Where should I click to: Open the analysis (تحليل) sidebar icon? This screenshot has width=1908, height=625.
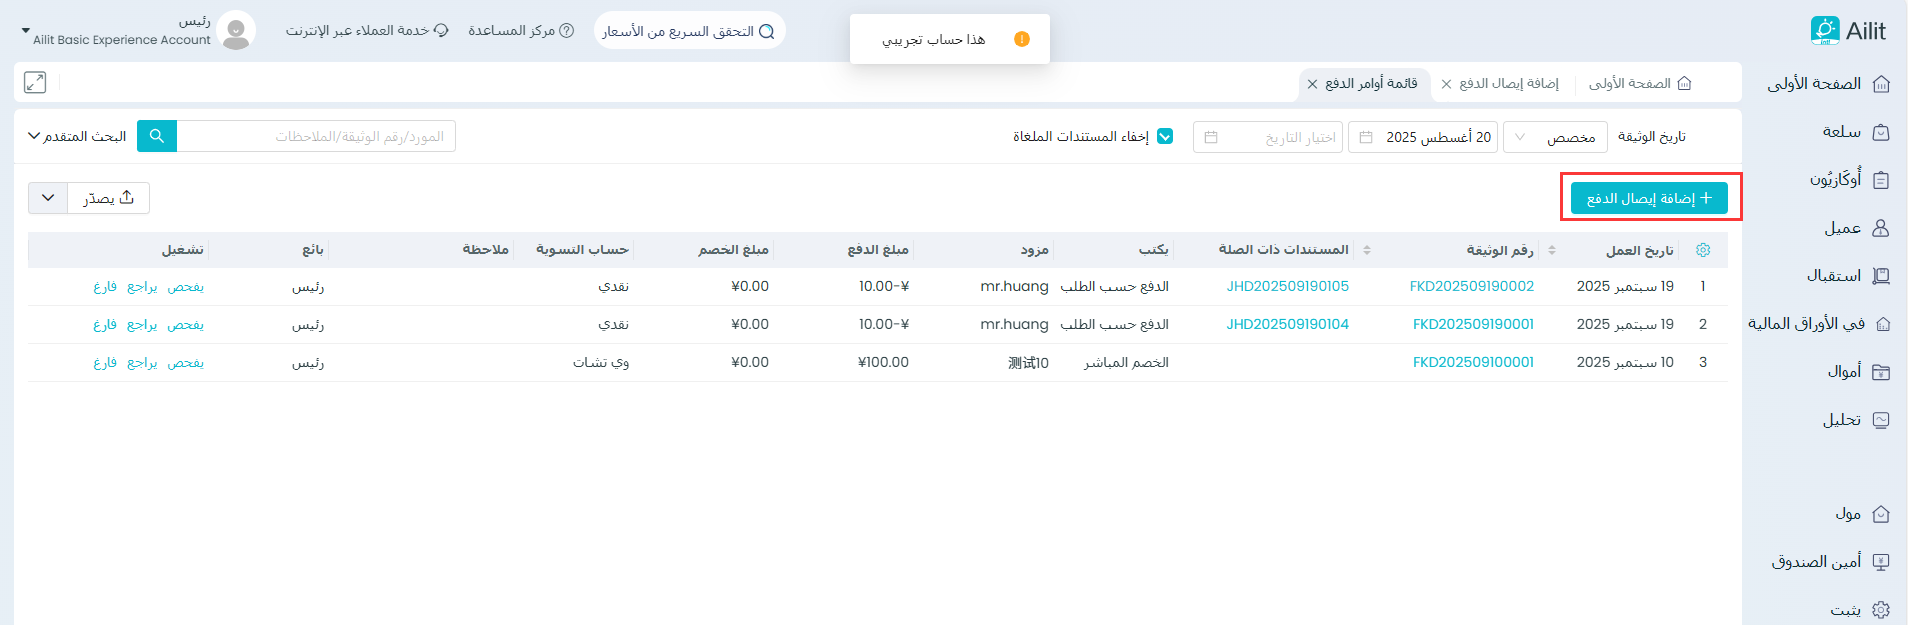coord(1881,420)
